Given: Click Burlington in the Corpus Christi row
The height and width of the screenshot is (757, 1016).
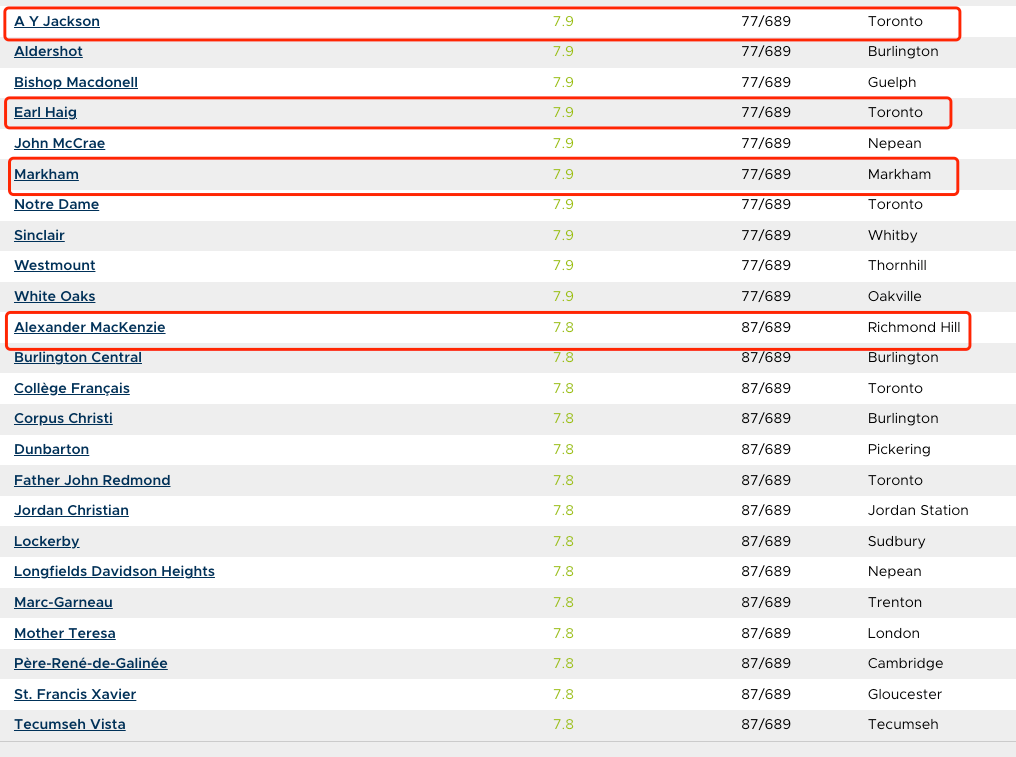Looking at the screenshot, I should (903, 418).
